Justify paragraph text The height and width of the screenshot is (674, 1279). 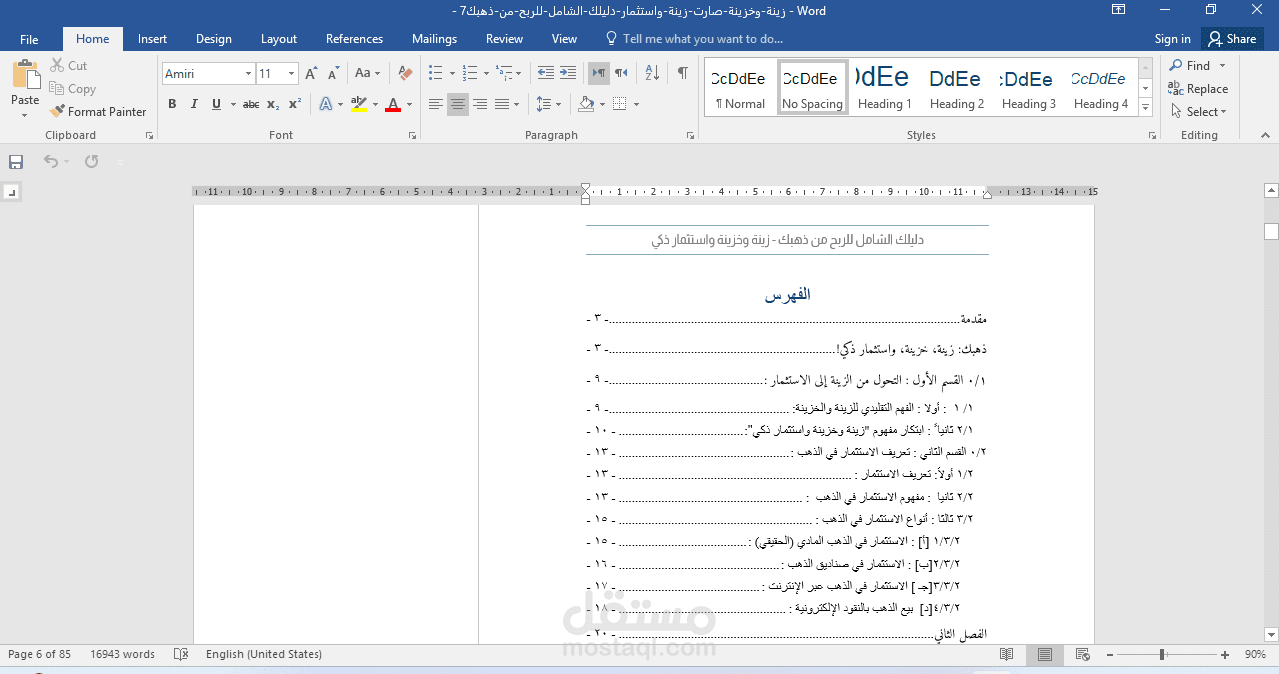(x=502, y=104)
